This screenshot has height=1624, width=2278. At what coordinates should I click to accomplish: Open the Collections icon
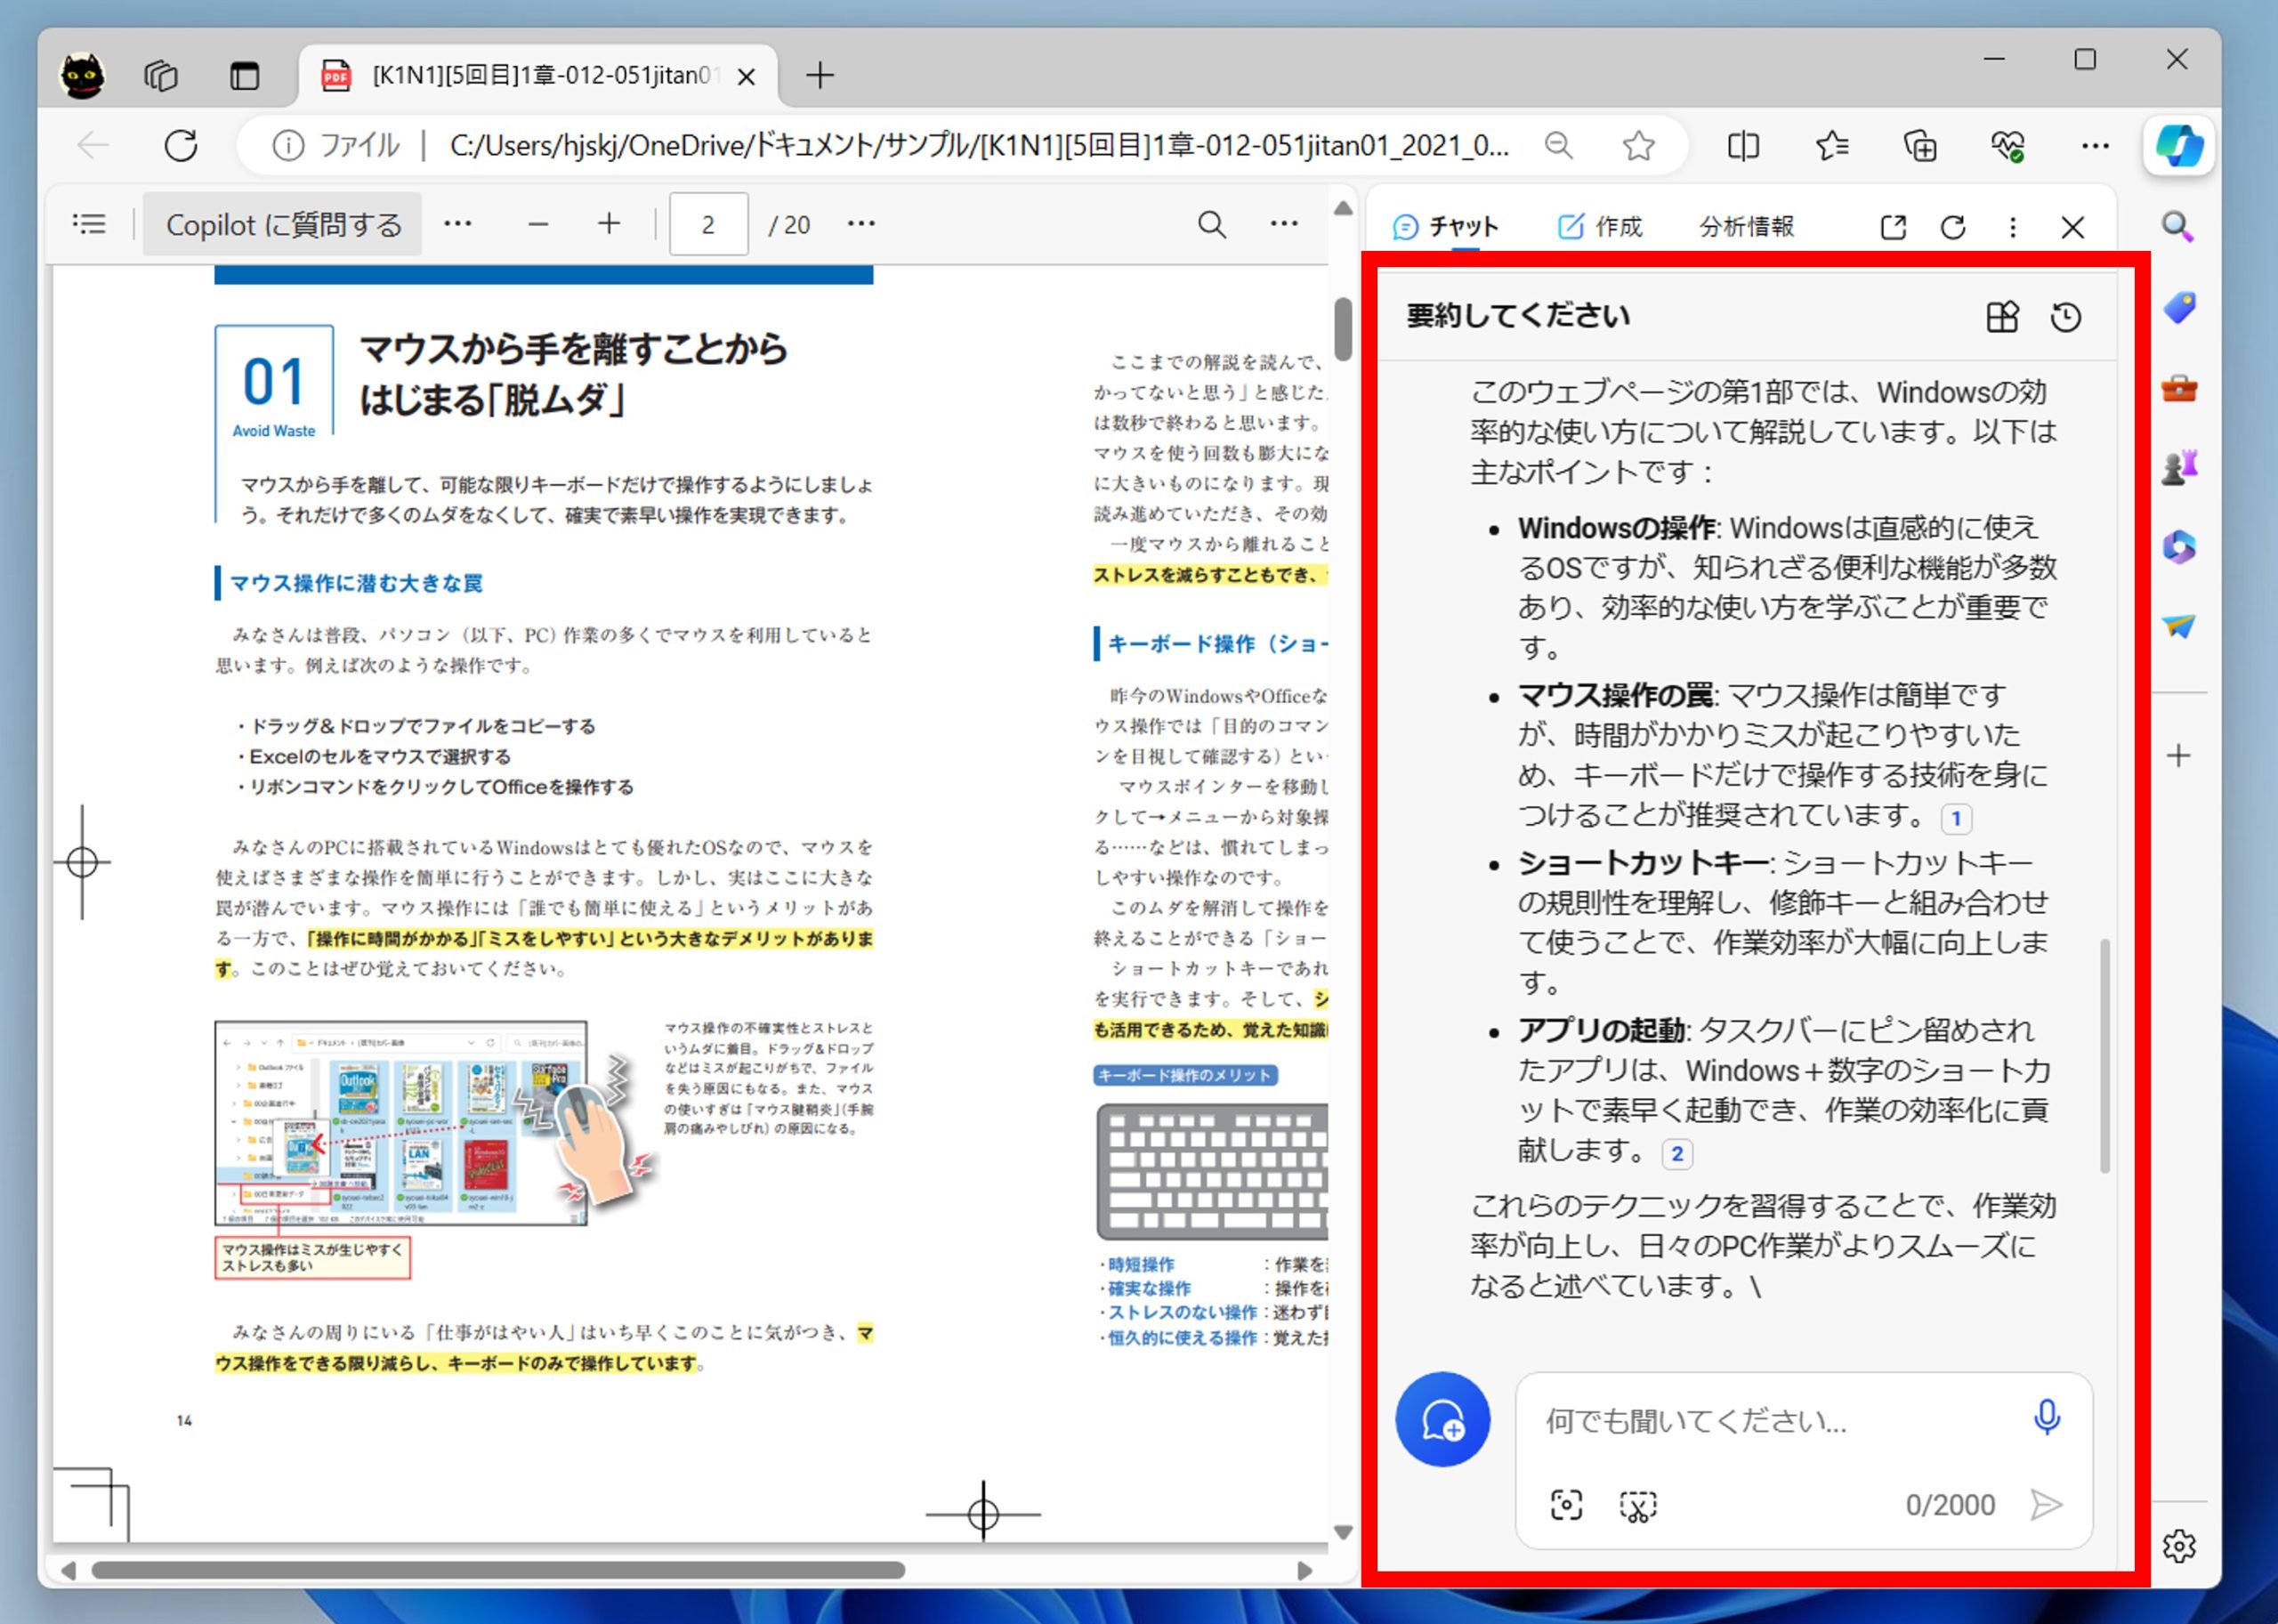(1920, 147)
